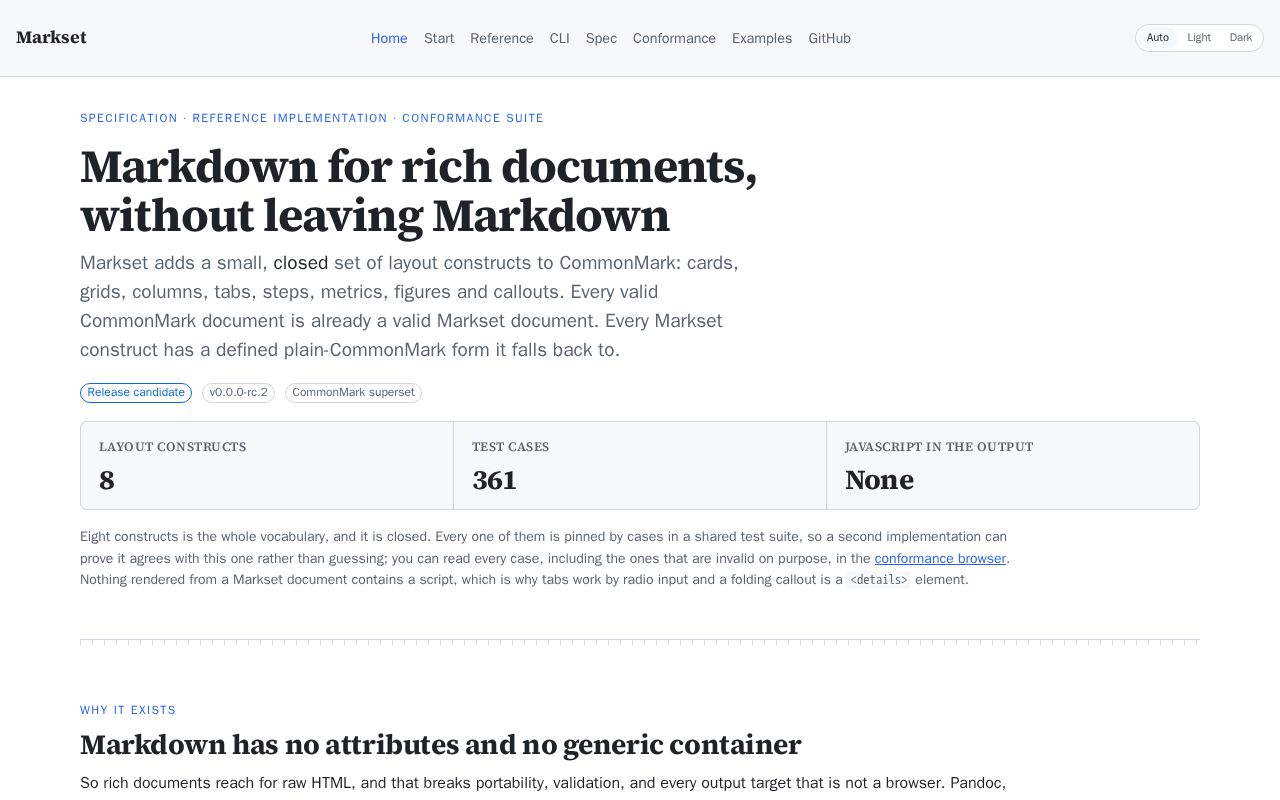Open the Reference nav link
Image resolution: width=1280 pixels, height=800 pixels.
[x=502, y=38]
